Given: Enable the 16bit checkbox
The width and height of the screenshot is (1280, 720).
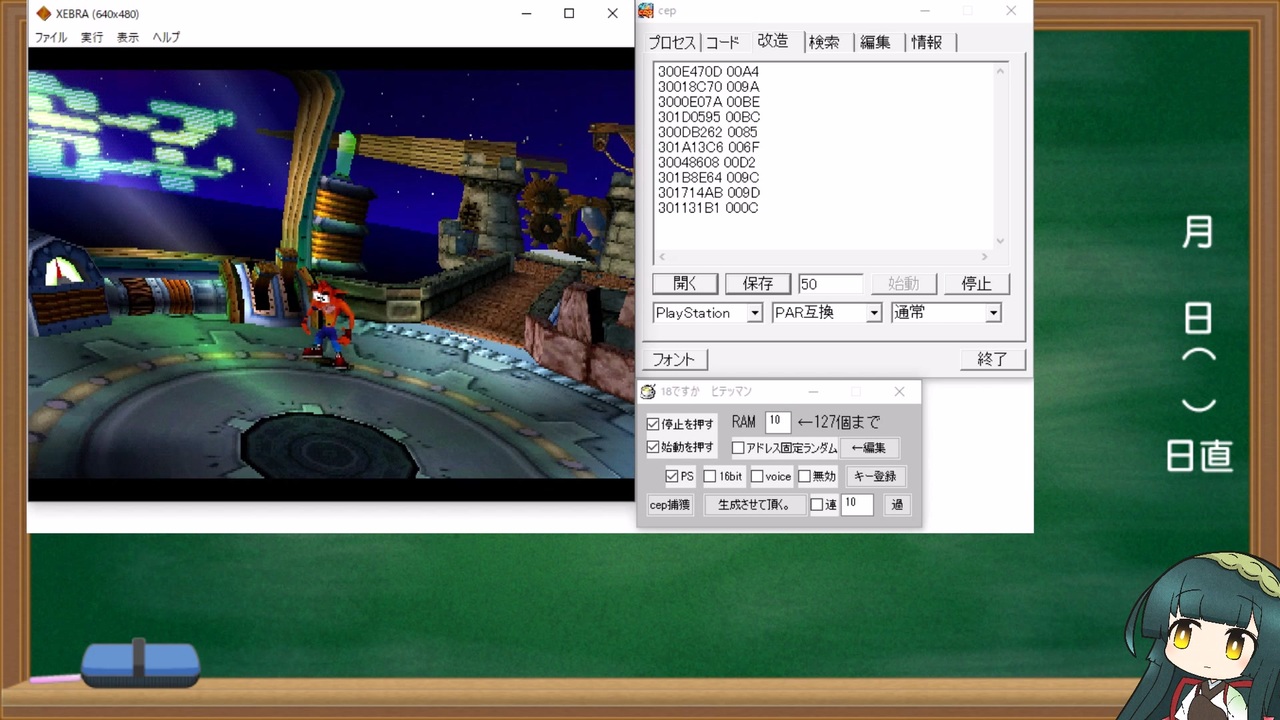Looking at the screenshot, I should click(x=710, y=477).
